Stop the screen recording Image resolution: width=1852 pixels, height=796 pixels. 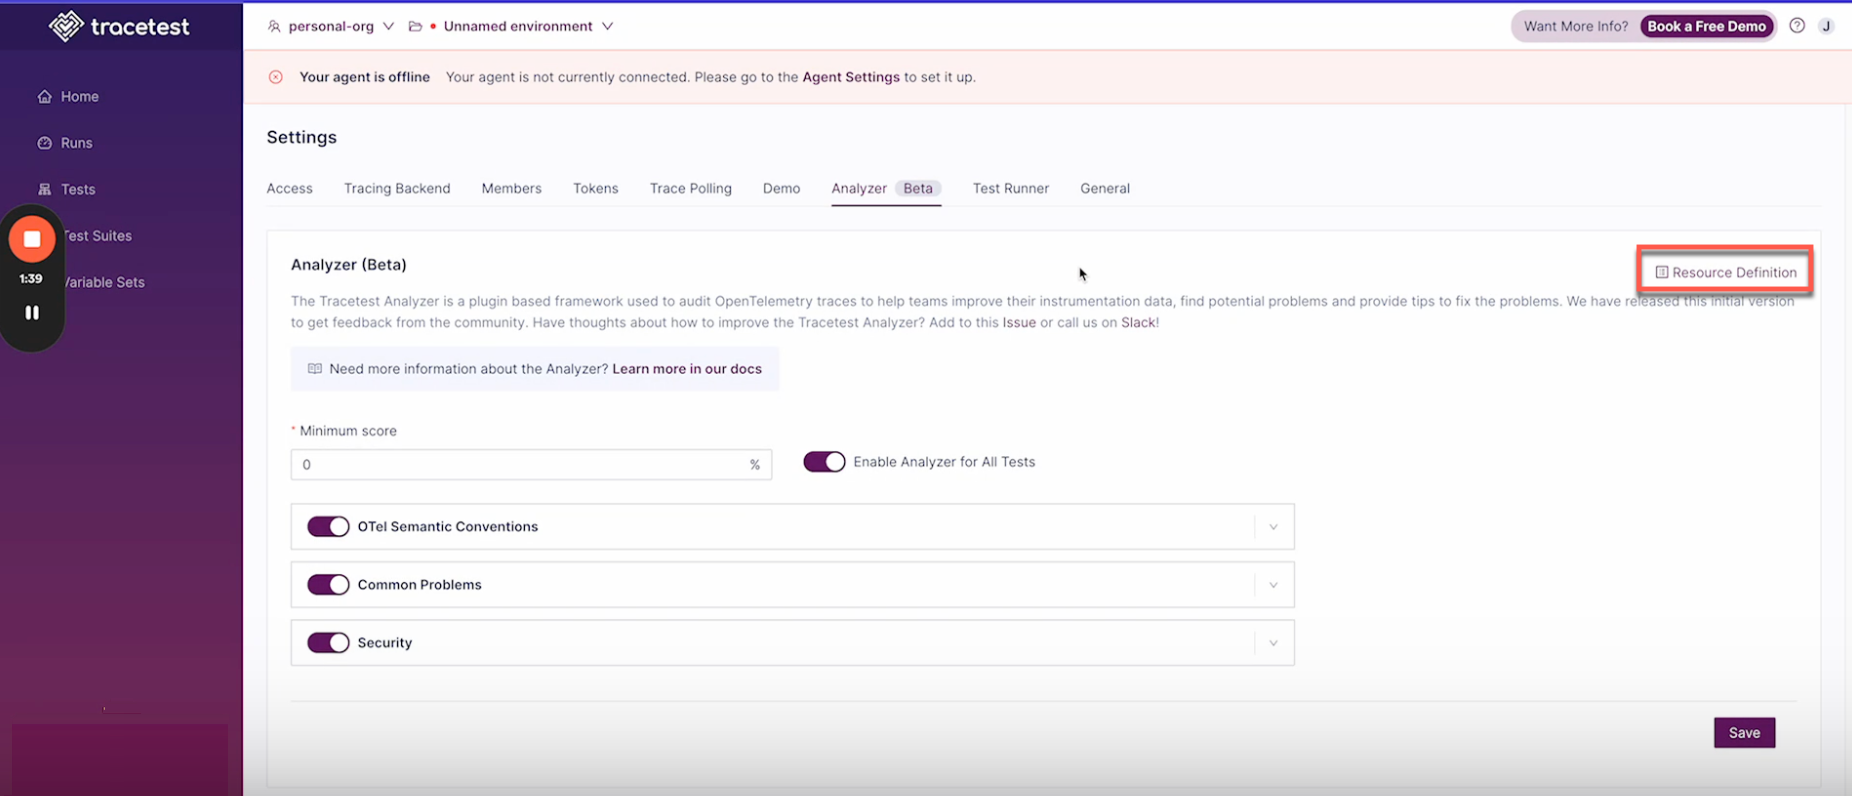32,239
